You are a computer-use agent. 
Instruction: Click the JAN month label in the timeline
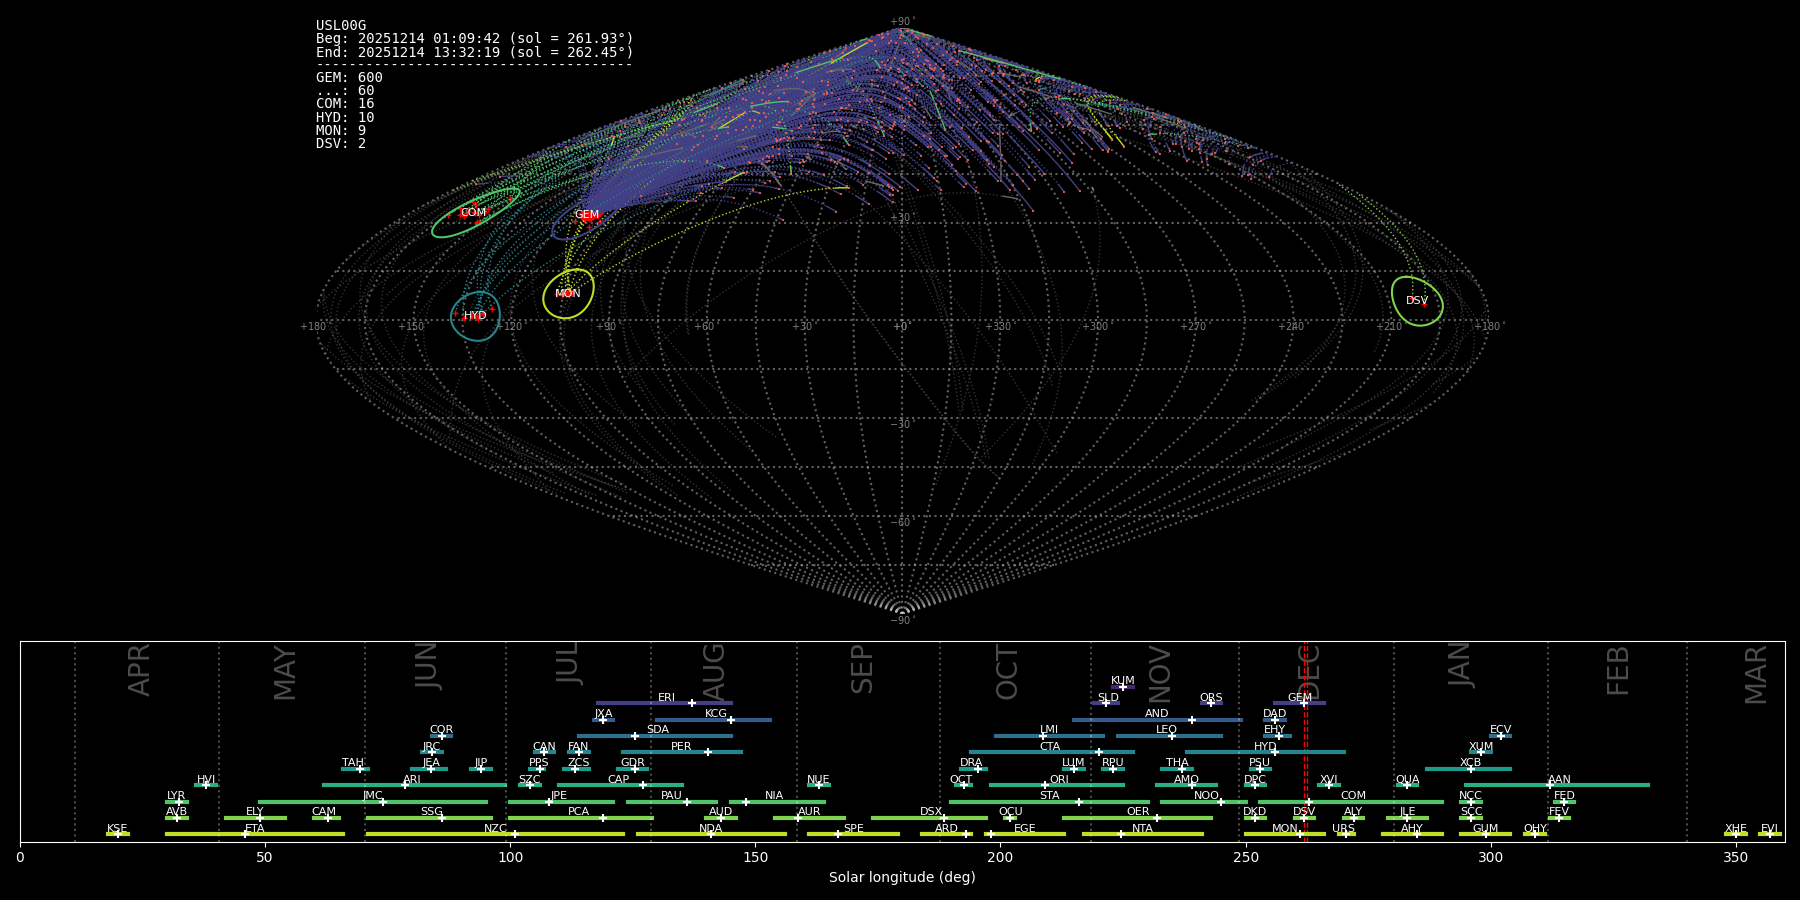click(x=1460, y=665)
